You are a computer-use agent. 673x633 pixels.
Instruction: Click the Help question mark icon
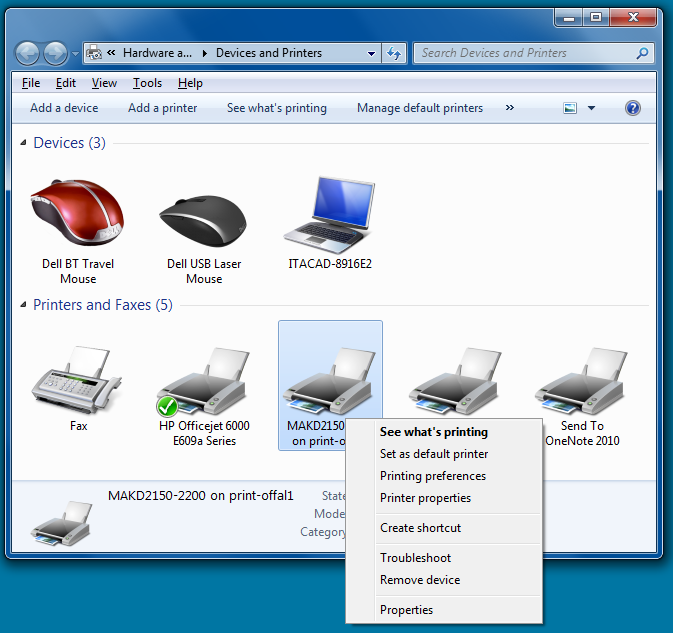click(x=633, y=108)
